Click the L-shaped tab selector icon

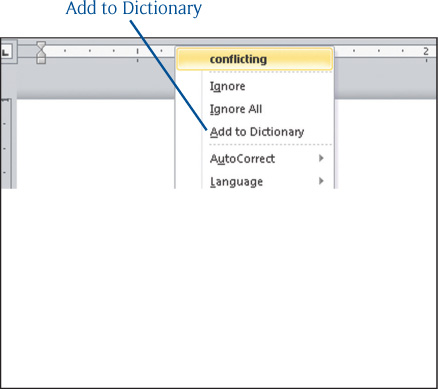(x=6, y=52)
